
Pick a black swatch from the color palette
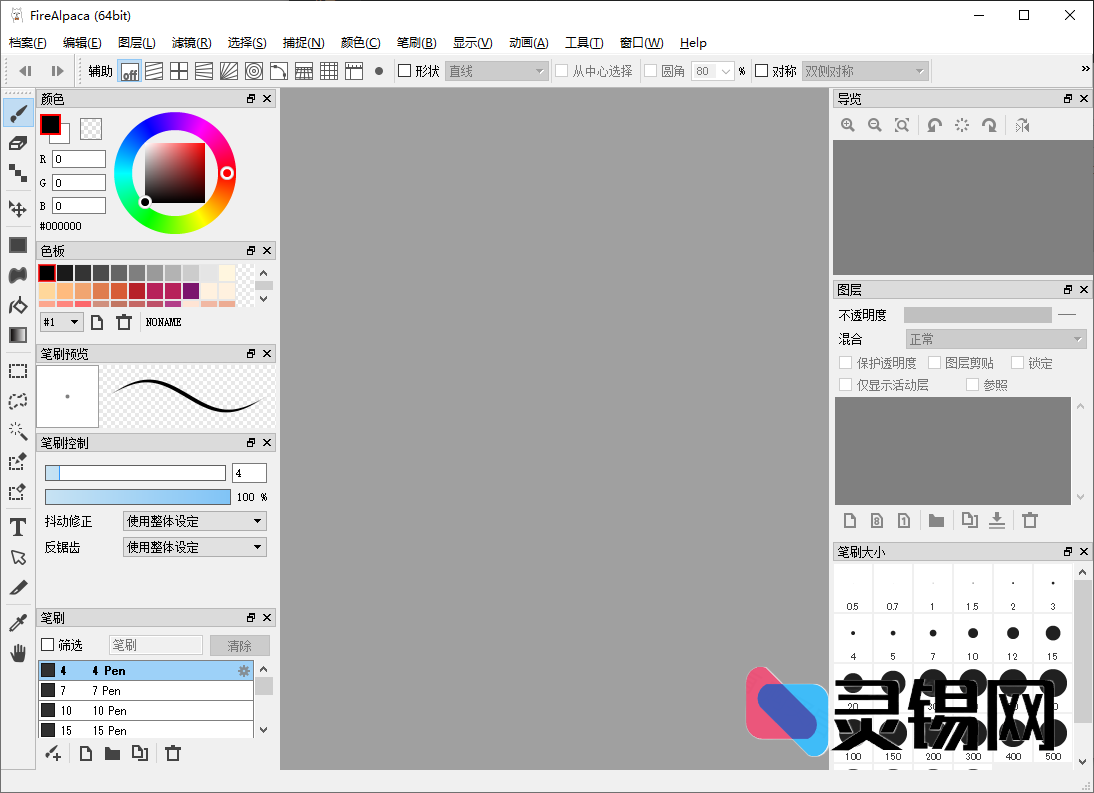(46, 271)
